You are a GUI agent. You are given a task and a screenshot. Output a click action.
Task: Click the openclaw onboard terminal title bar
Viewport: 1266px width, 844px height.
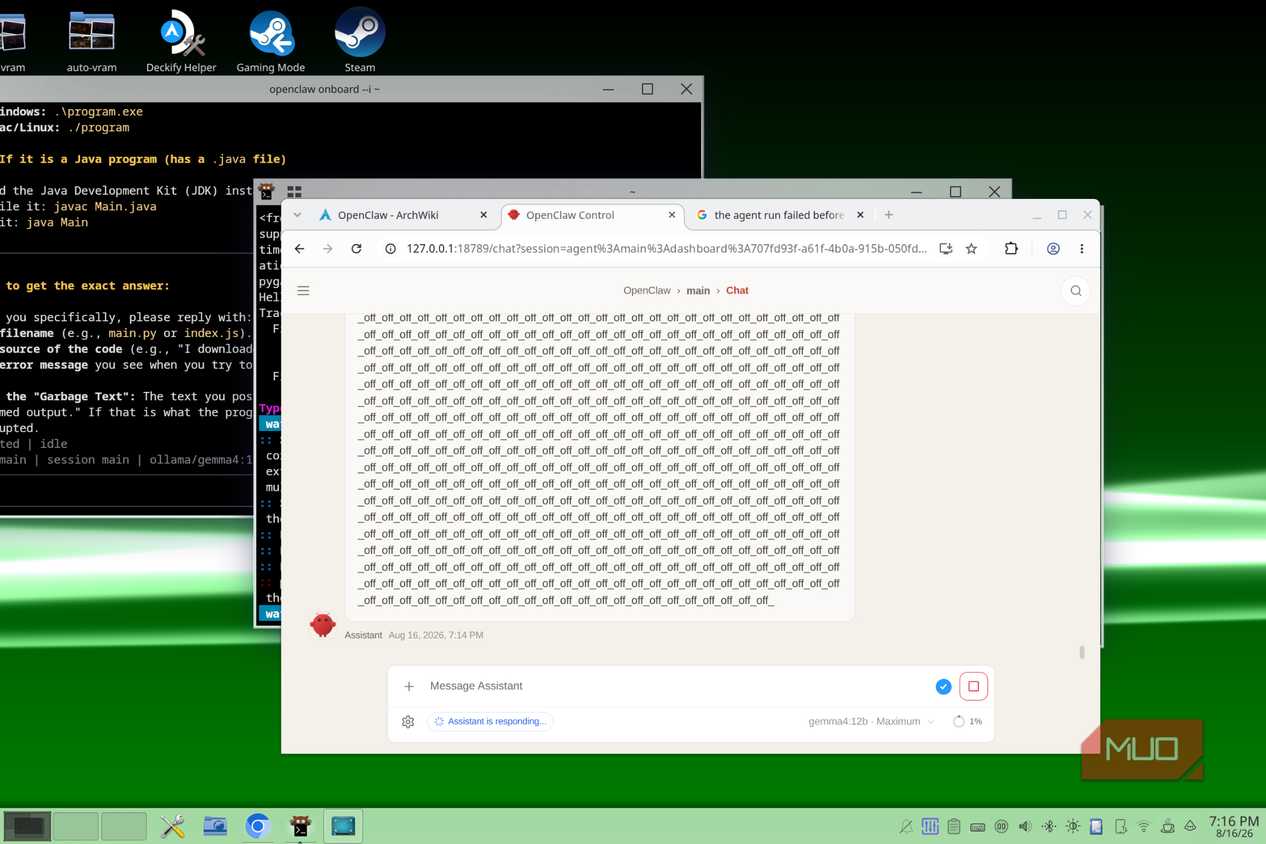click(324, 89)
